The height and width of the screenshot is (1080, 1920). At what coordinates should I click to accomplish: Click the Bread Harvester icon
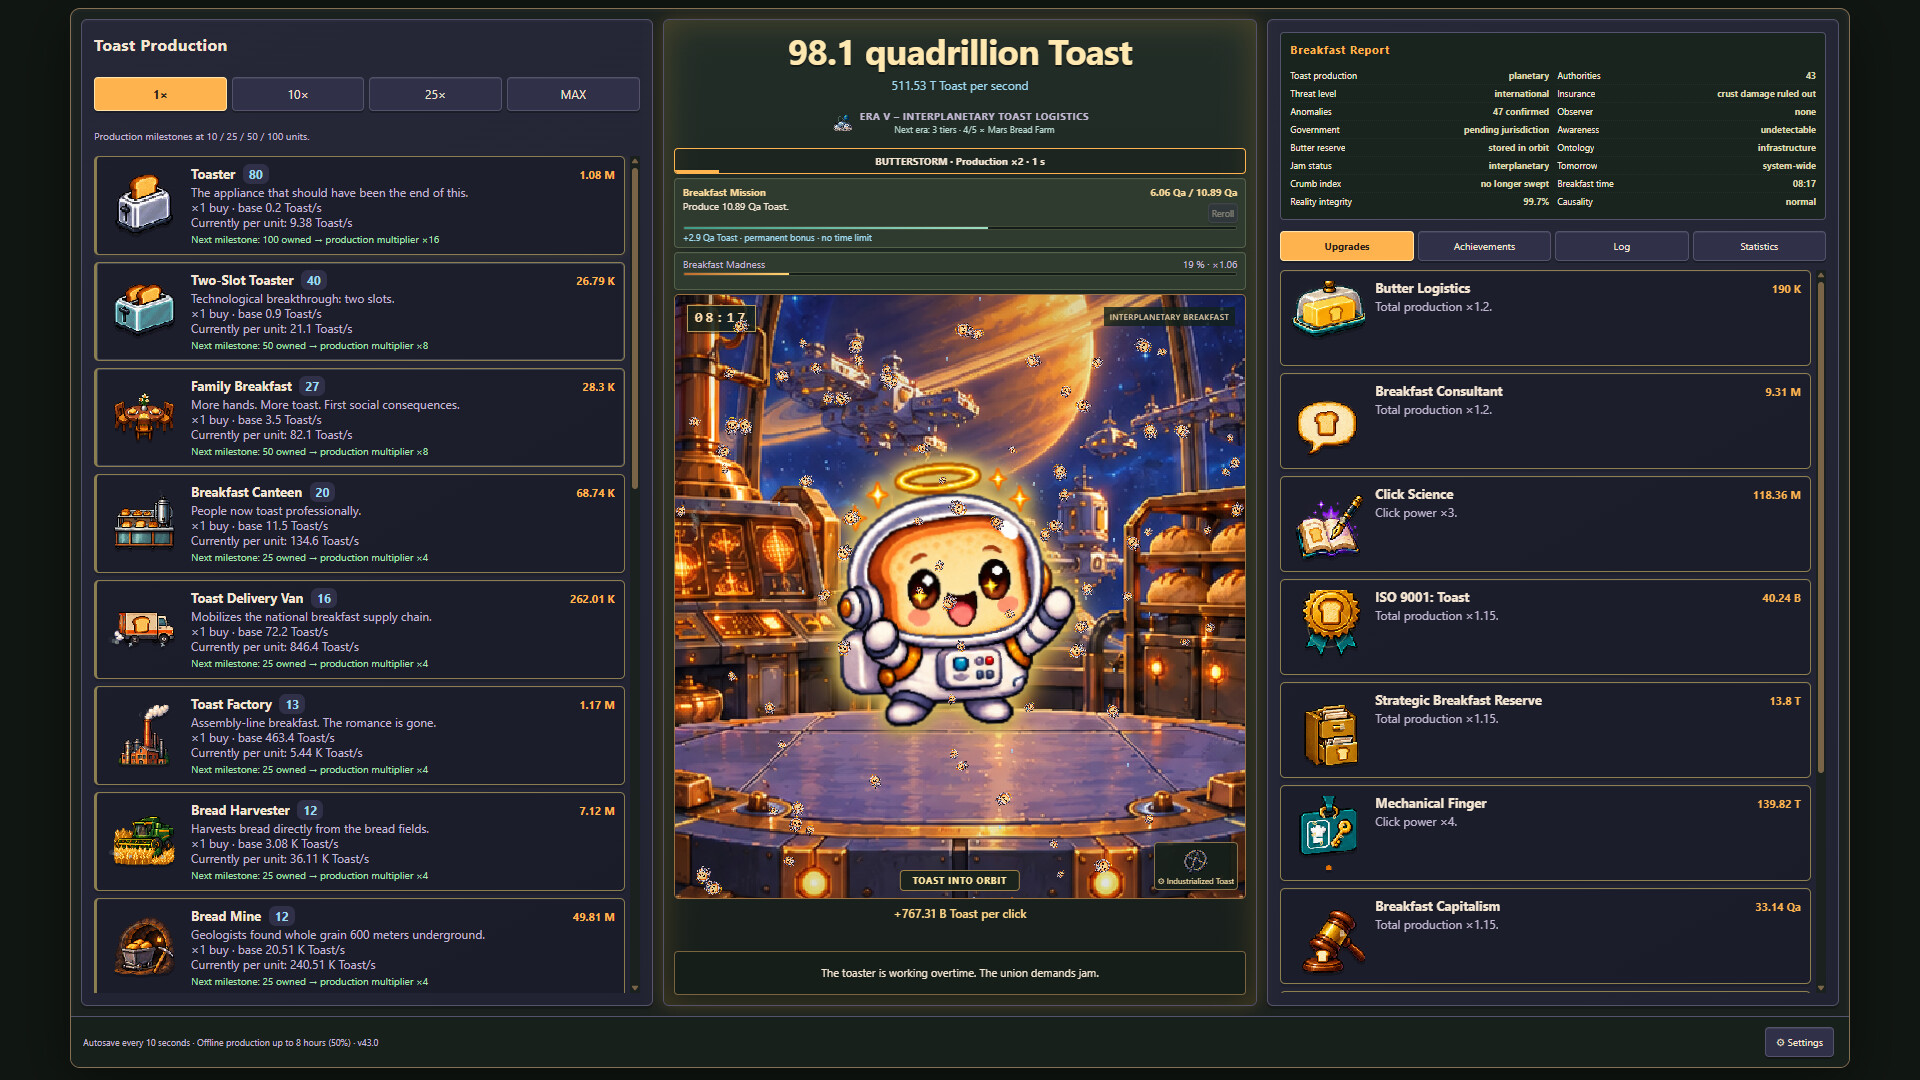click(144, 840)
